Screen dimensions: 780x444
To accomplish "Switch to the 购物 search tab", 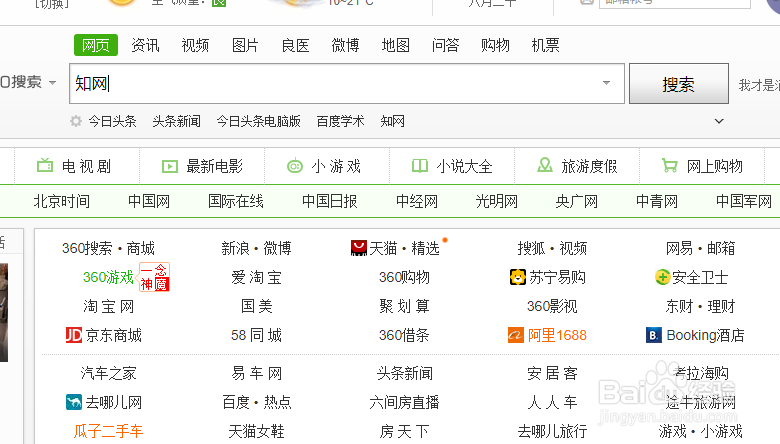I will pyautogui.click(x=495, y=45).
